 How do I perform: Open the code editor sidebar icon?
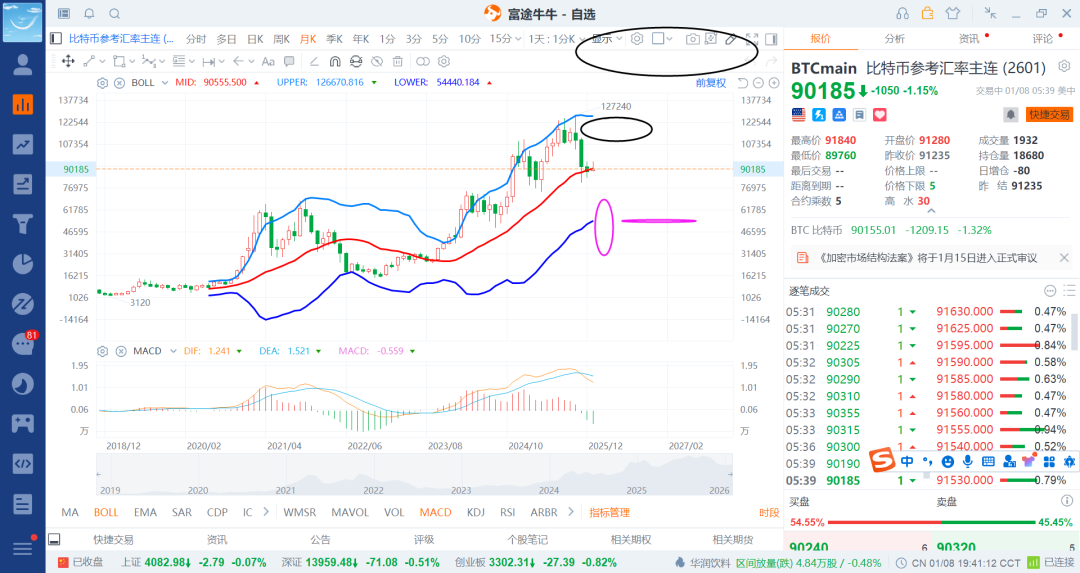23,463
